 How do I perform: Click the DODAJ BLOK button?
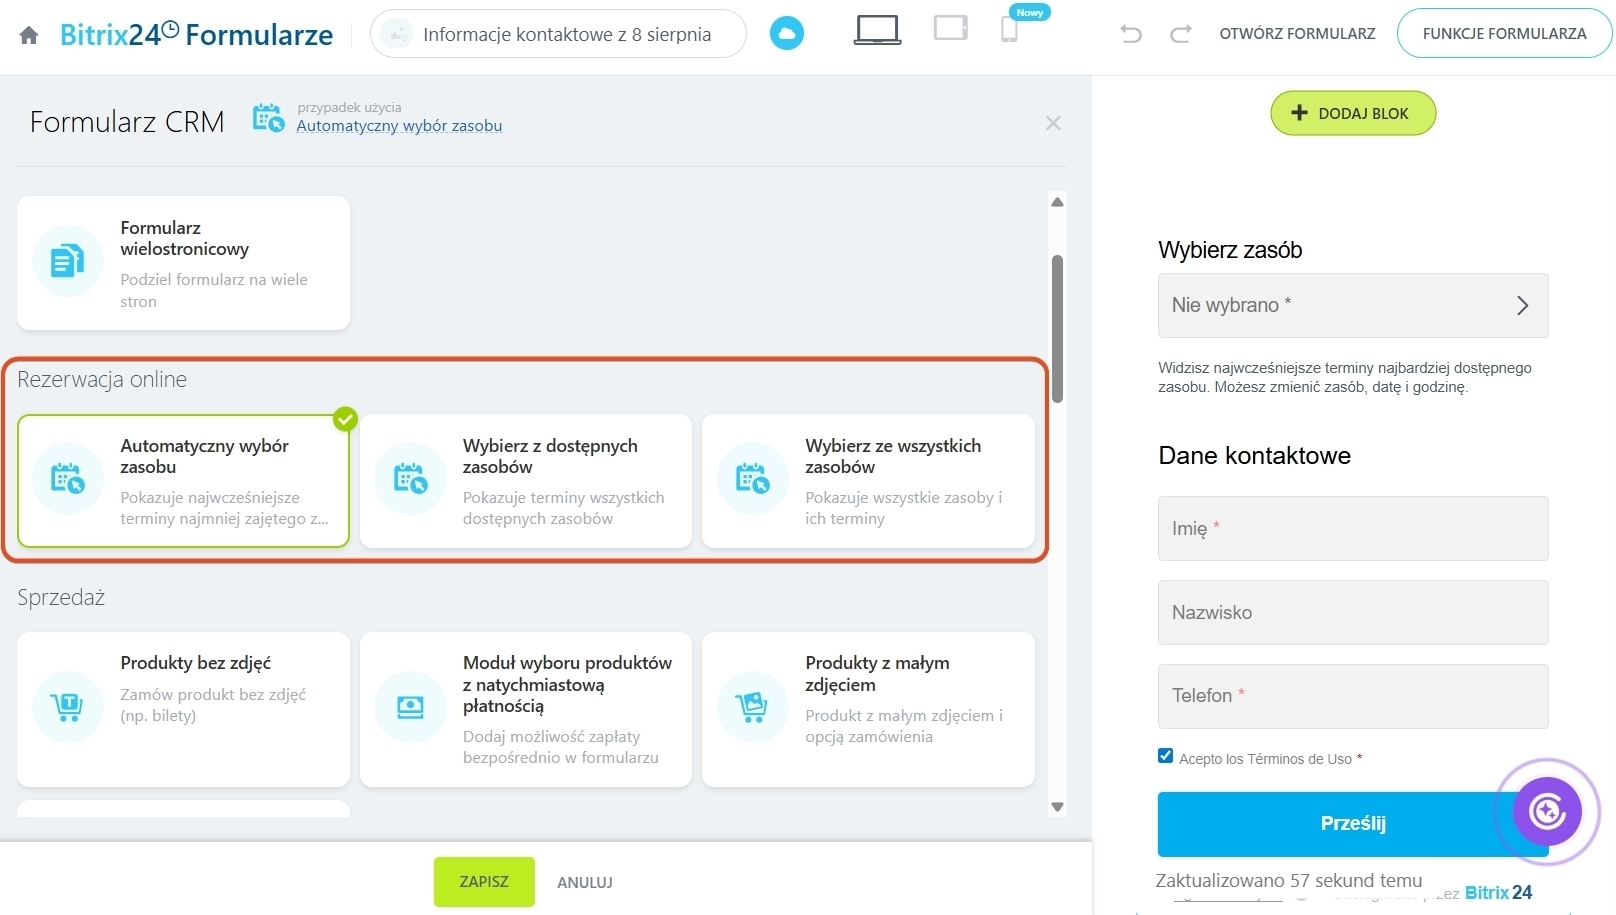[x=1353, y=113]
